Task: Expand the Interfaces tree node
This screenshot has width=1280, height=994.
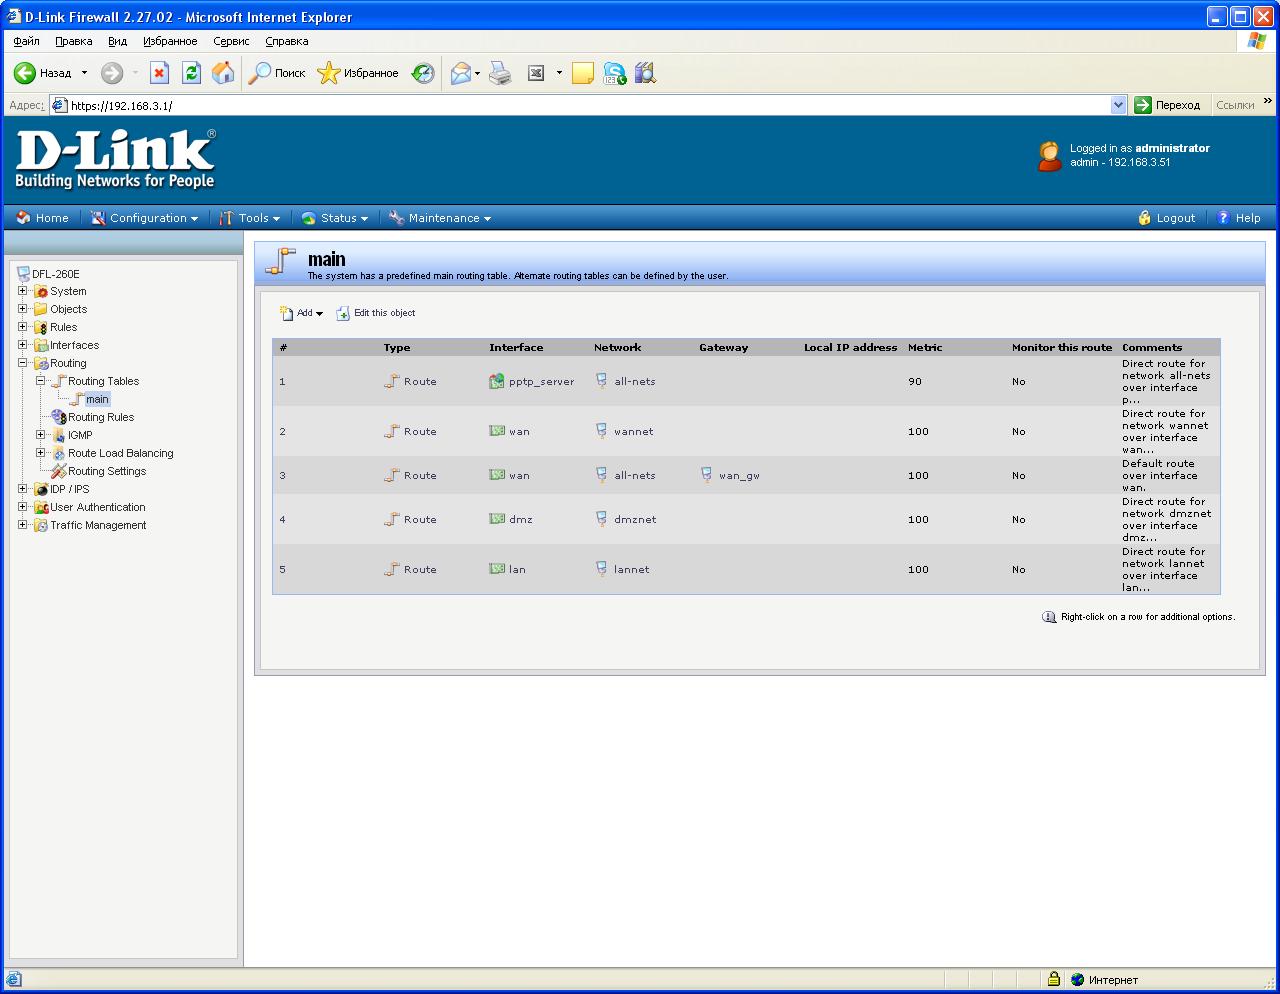Action: 23,345
